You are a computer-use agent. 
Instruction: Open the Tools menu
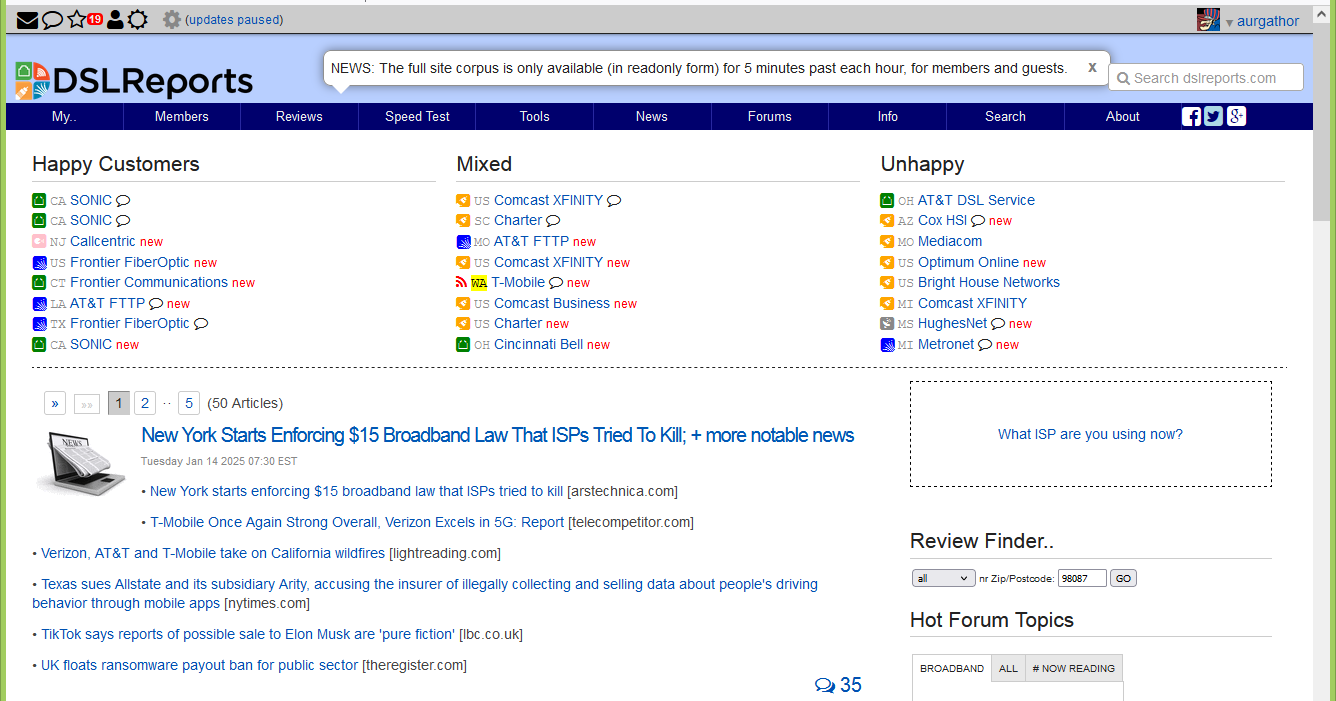(535, 116)
